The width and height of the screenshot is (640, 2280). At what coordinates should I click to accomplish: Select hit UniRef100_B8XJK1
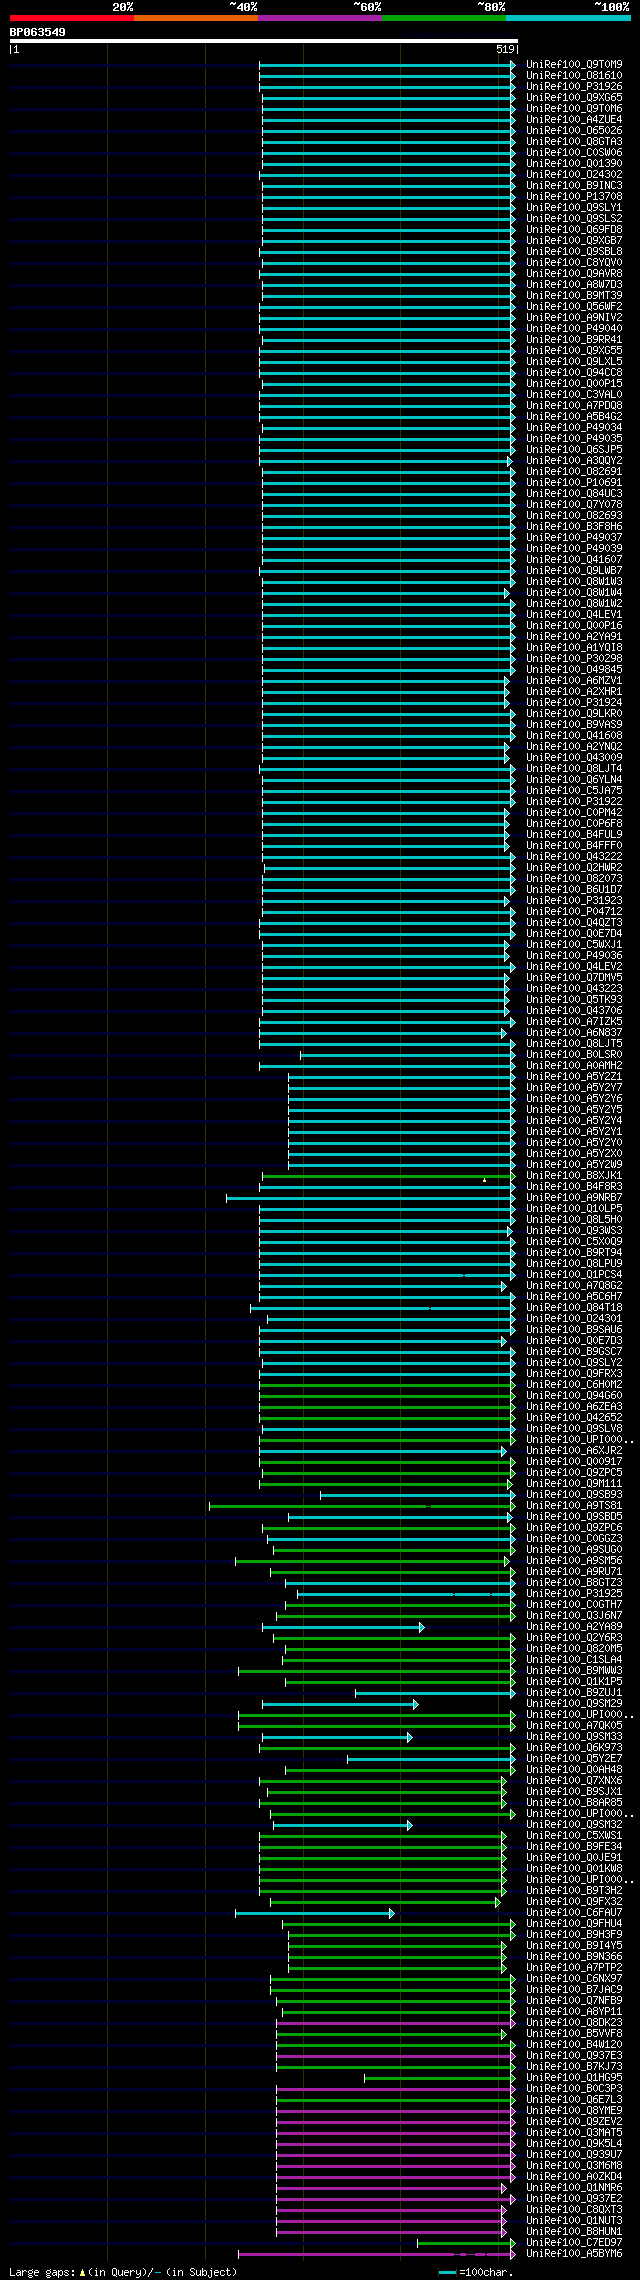574,1176
